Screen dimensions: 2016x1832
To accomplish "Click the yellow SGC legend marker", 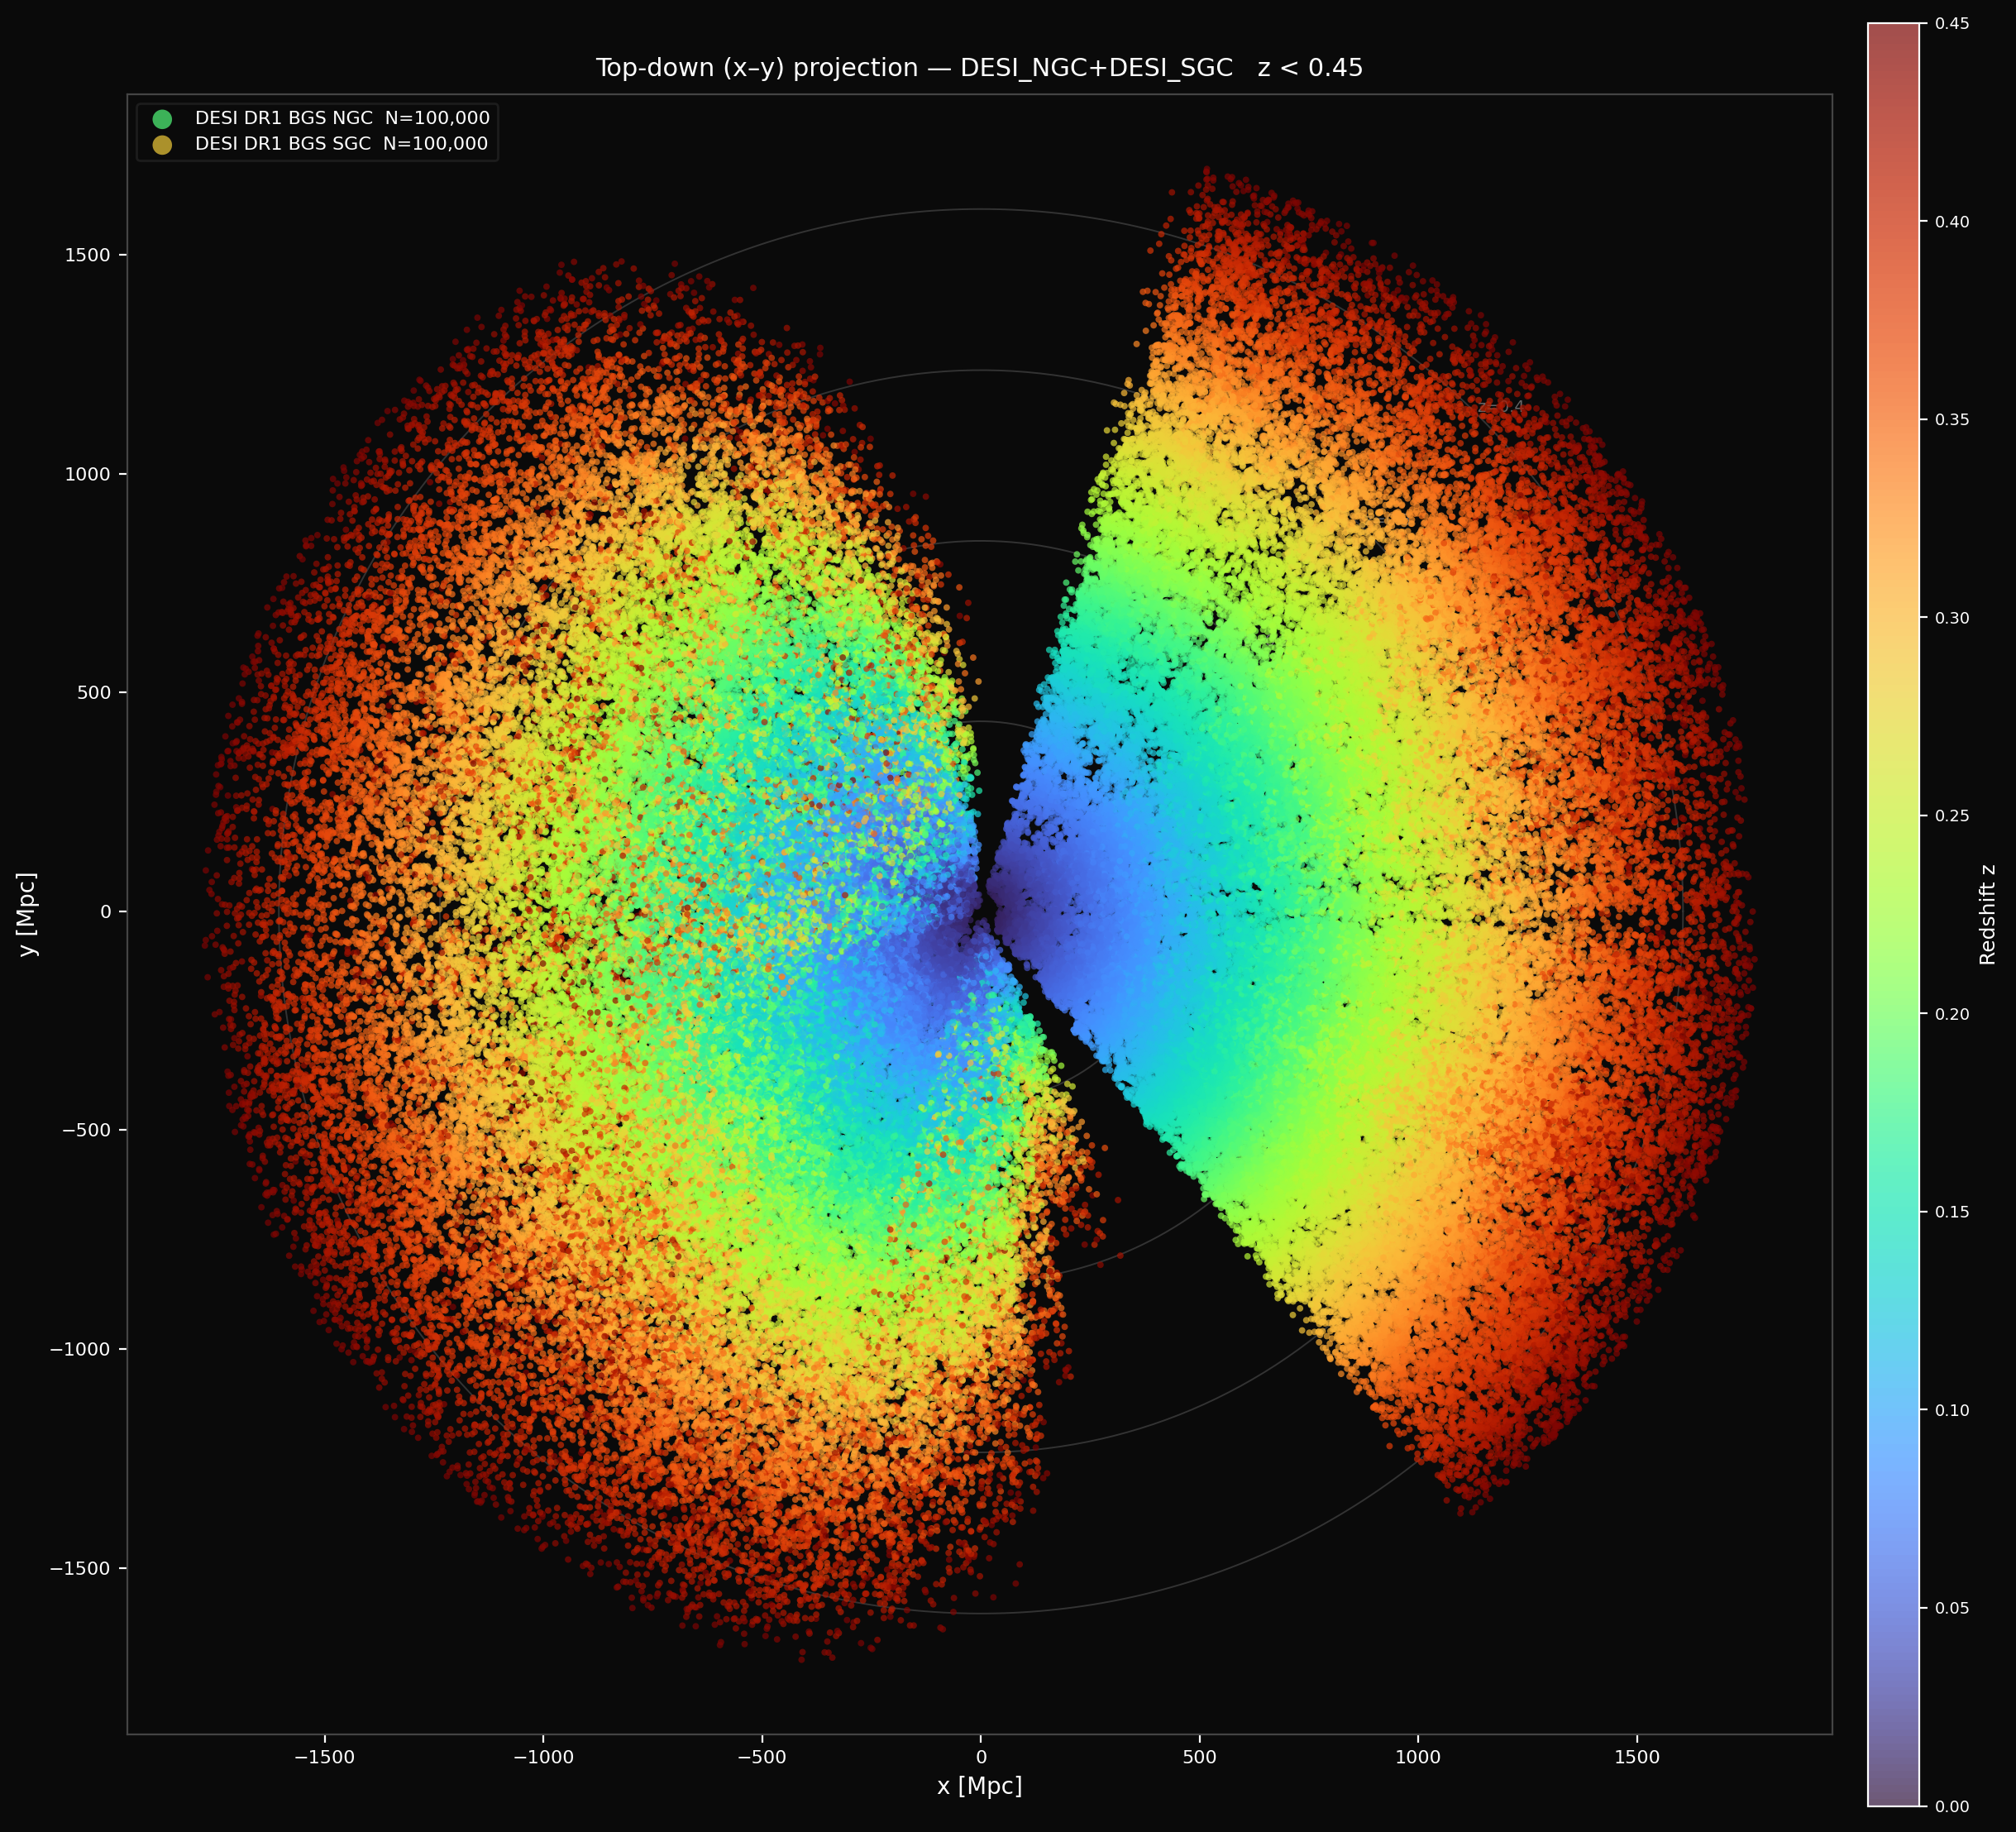I will click(x=162, y=145).
